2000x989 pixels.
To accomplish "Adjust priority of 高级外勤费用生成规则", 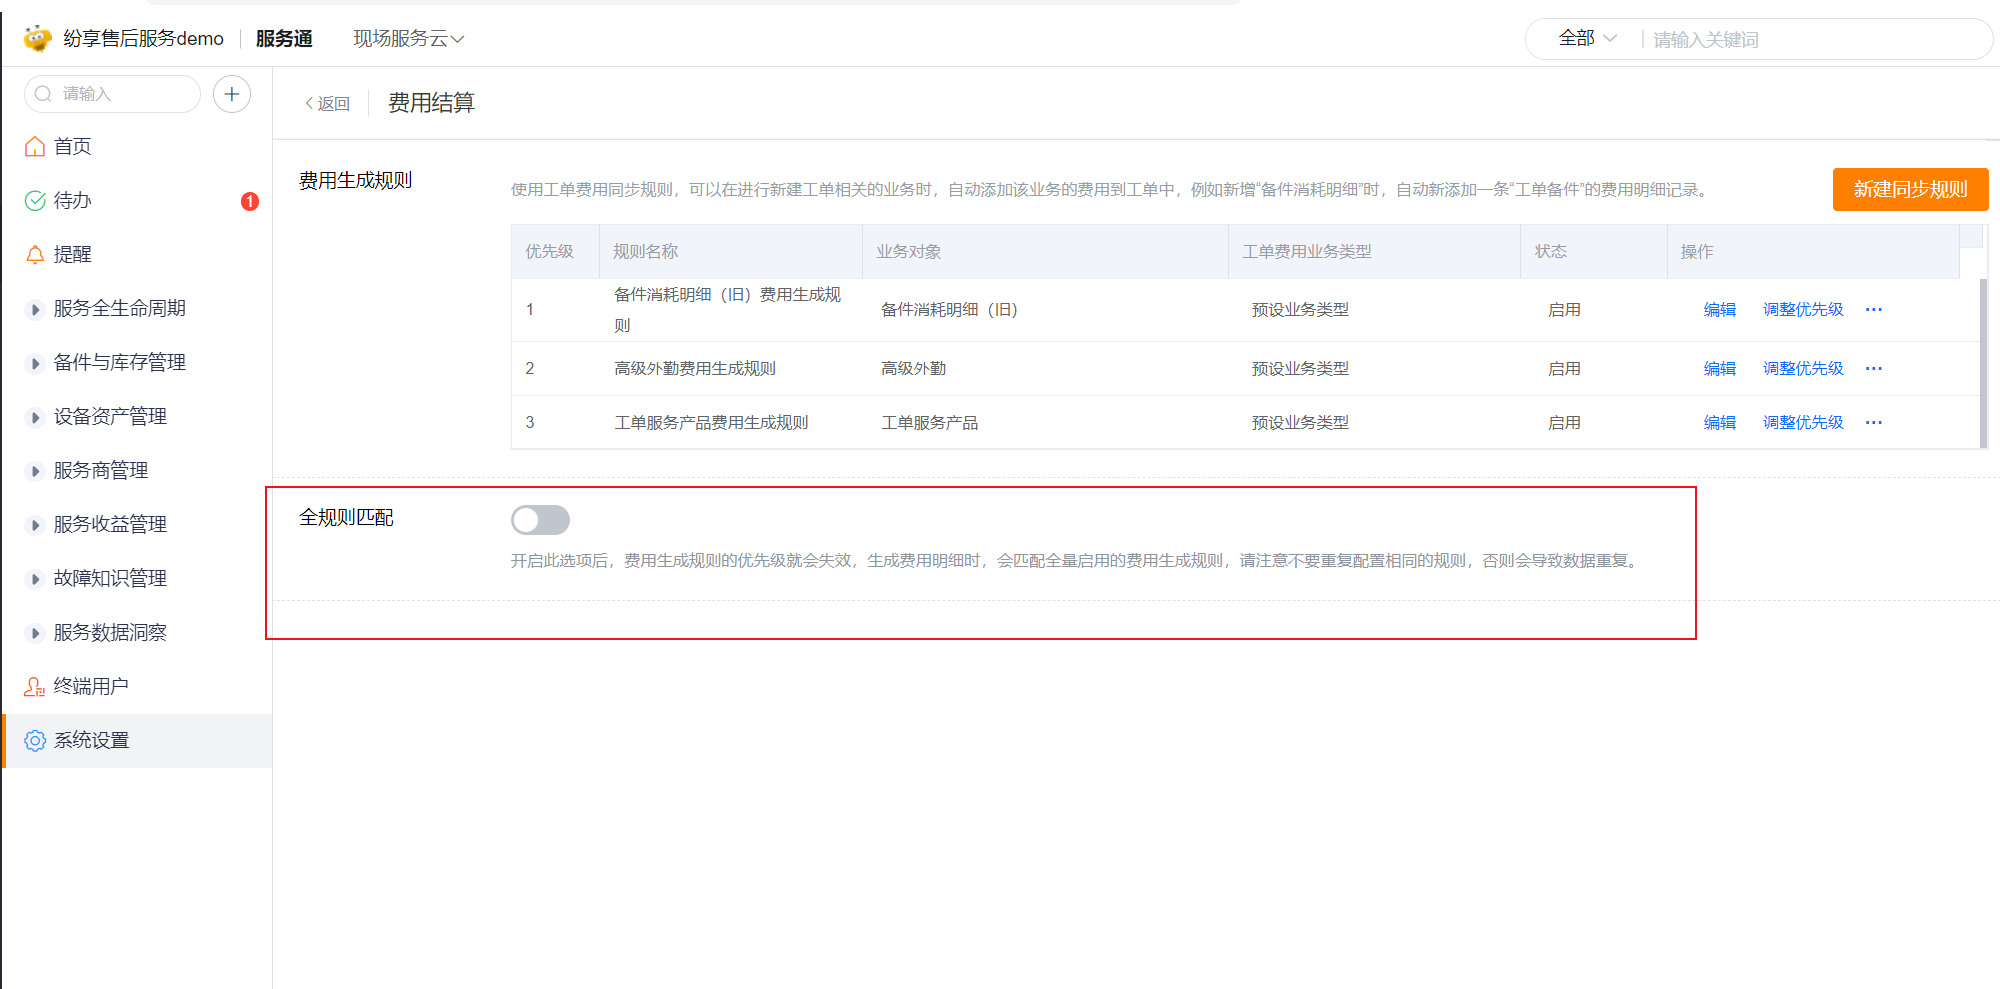I will (1802, 368).
